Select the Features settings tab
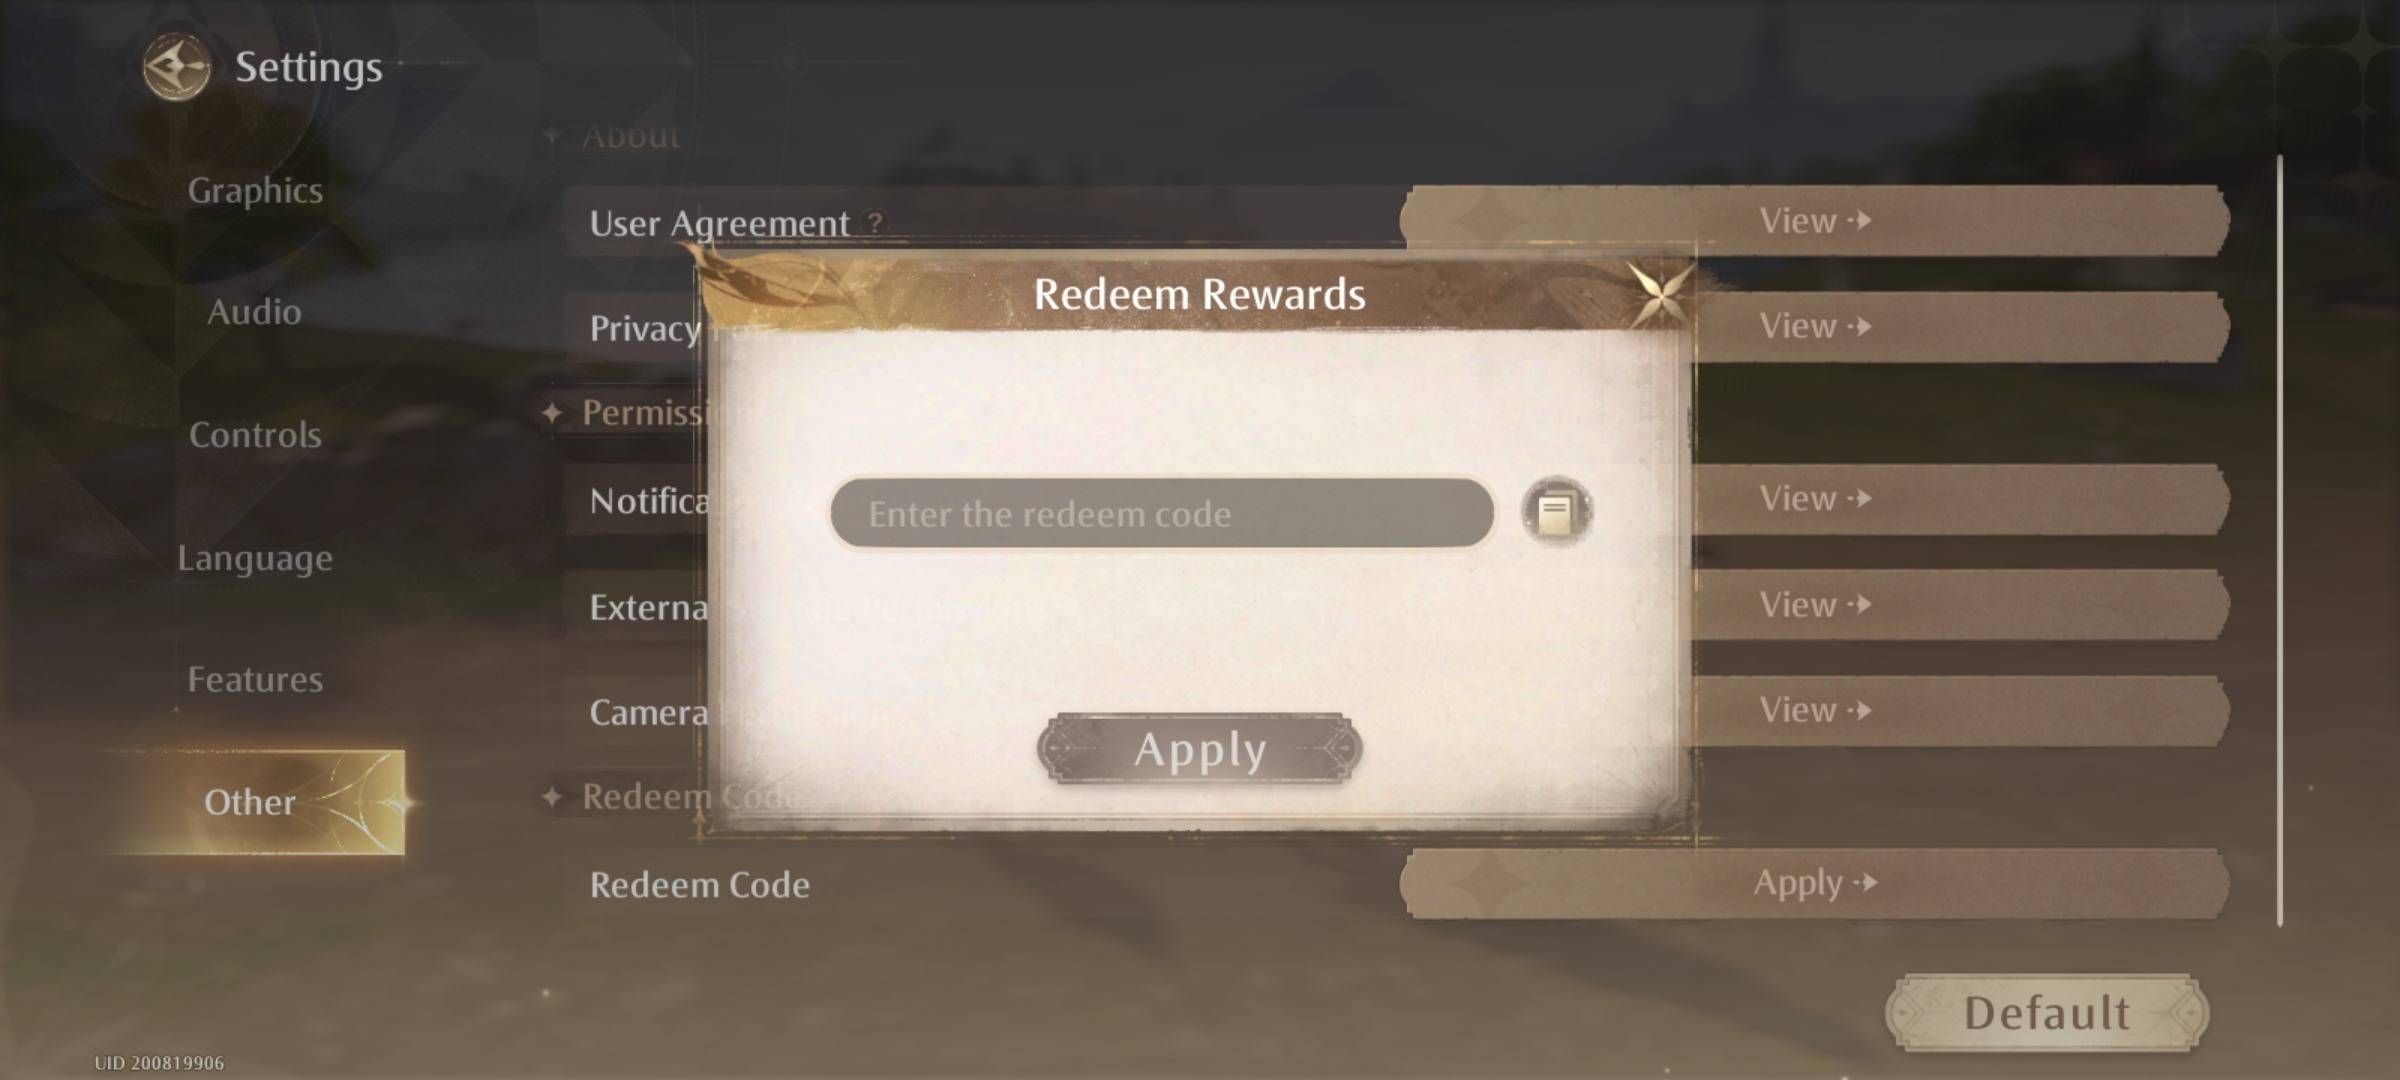 [254, 679]
